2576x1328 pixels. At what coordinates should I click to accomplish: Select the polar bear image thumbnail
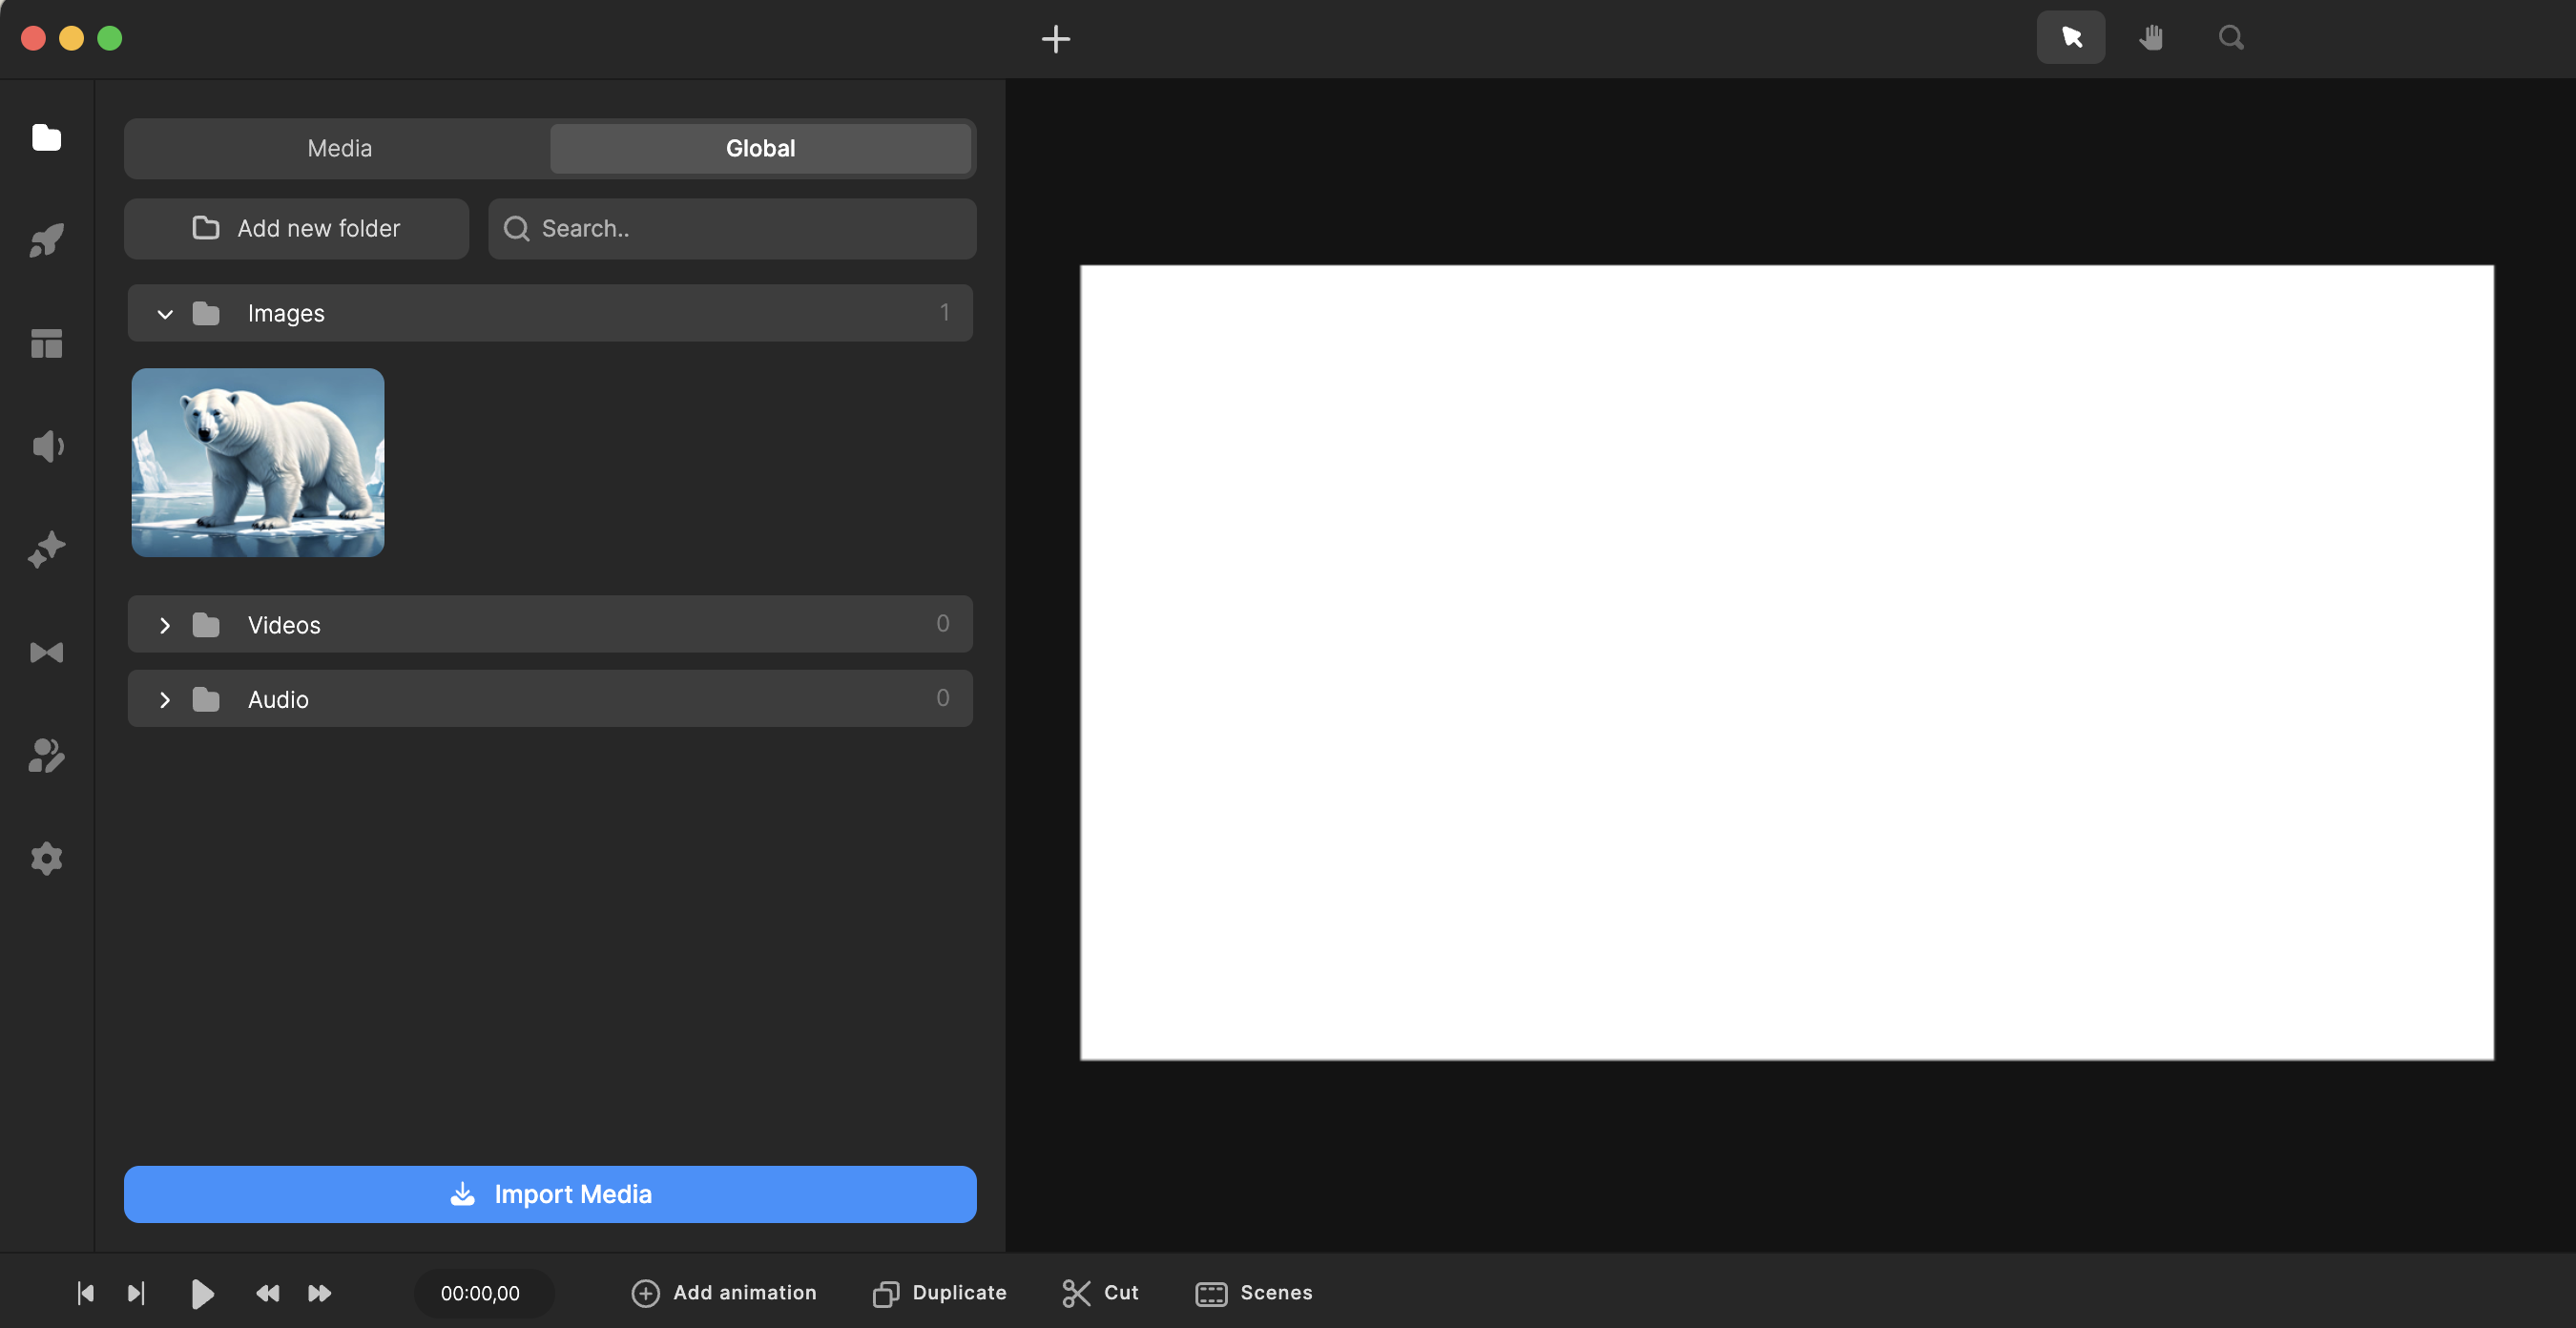[x=258, y=462]
